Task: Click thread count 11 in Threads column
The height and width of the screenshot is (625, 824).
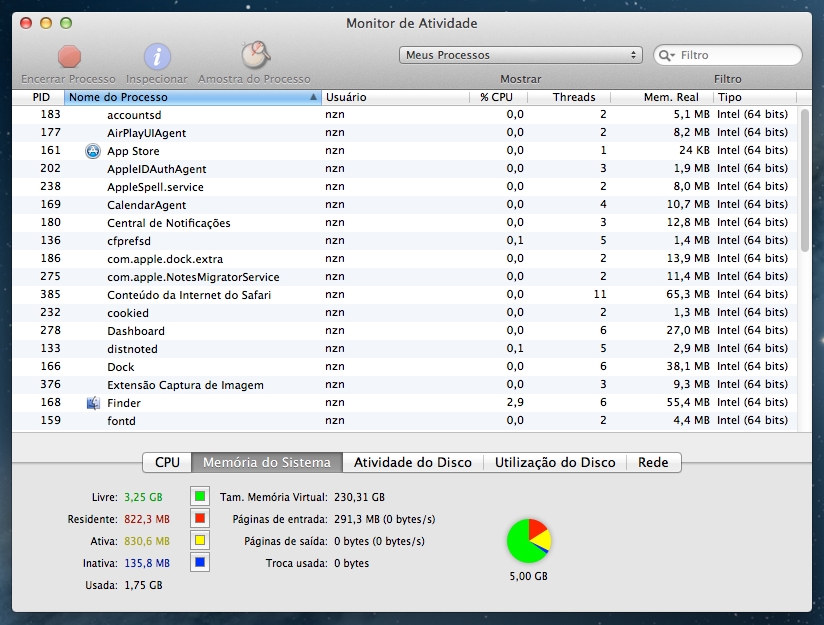Action: (x=600, y=294)
